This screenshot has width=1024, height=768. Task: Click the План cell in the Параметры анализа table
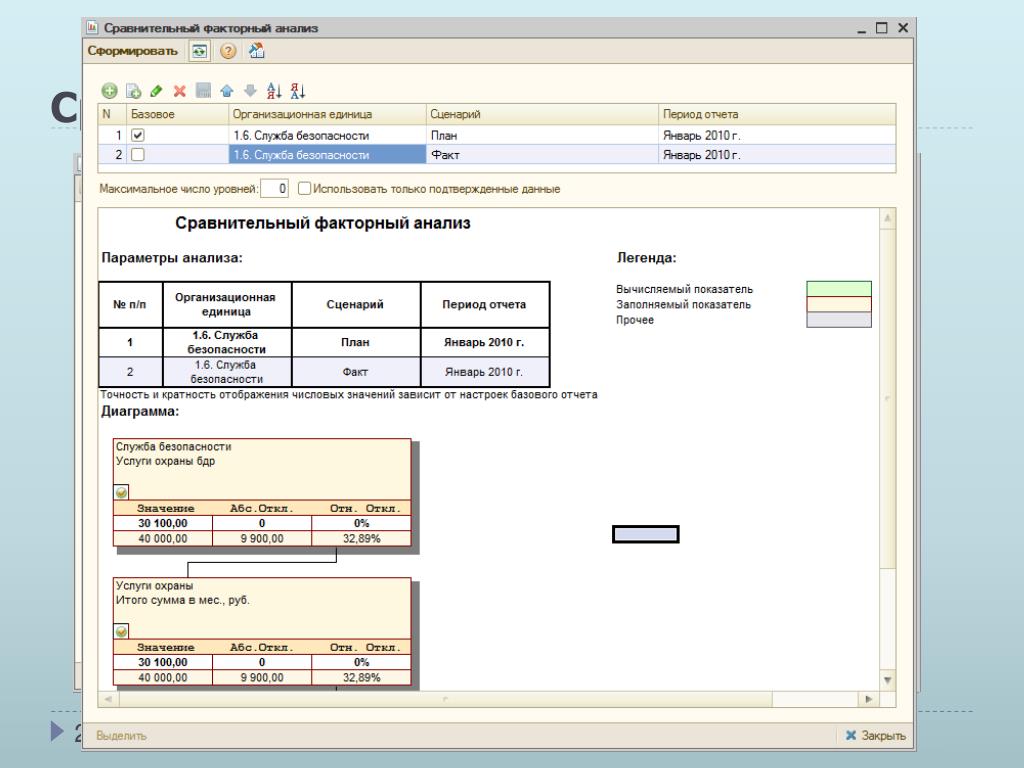point(356,342)
